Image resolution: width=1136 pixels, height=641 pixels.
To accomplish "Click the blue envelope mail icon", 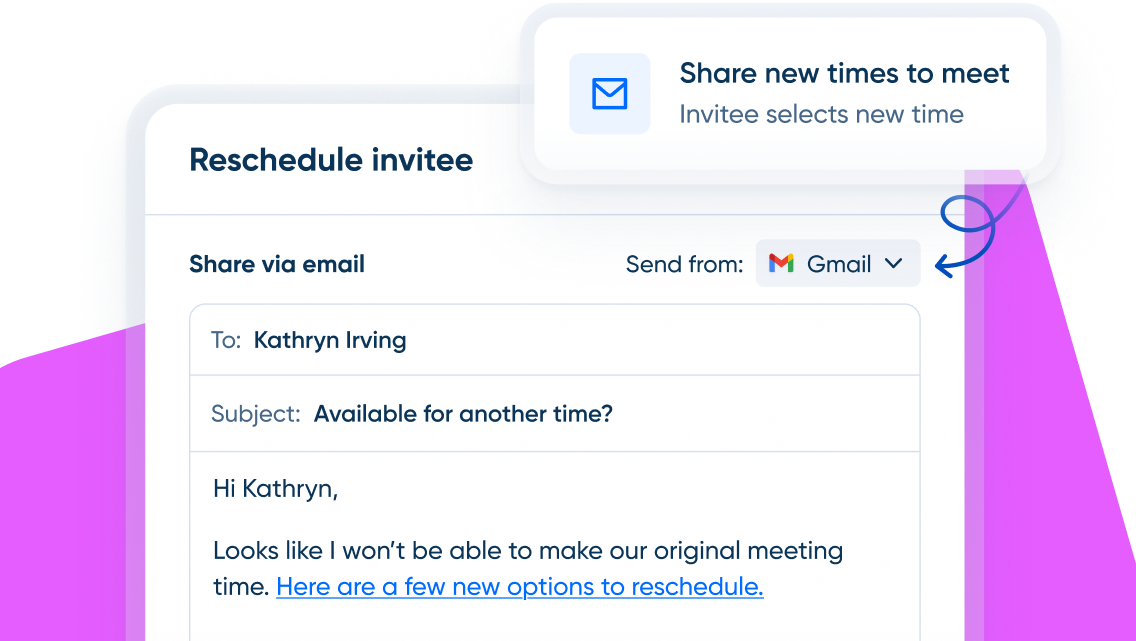I will 609,93.
